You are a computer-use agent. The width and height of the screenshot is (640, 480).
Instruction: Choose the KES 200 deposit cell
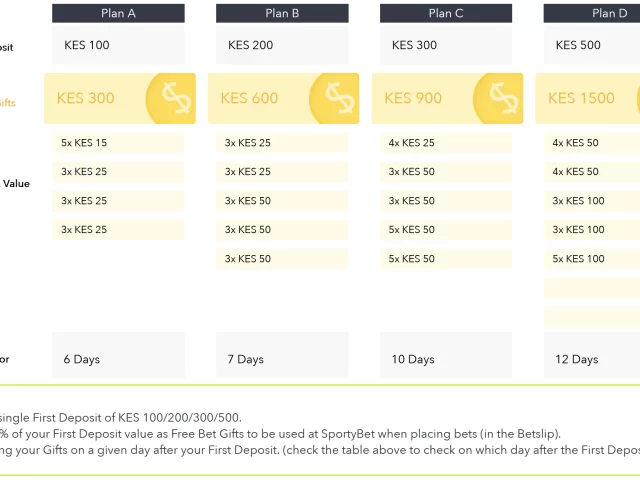(282, 45)
